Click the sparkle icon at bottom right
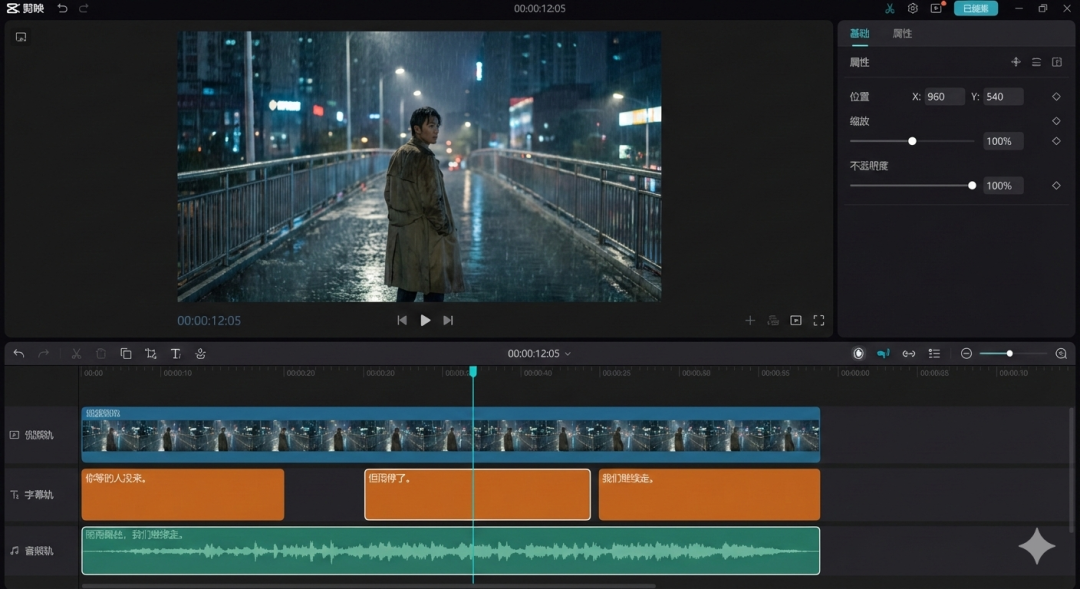1080x589 pixels. [x=1036, y=546]
